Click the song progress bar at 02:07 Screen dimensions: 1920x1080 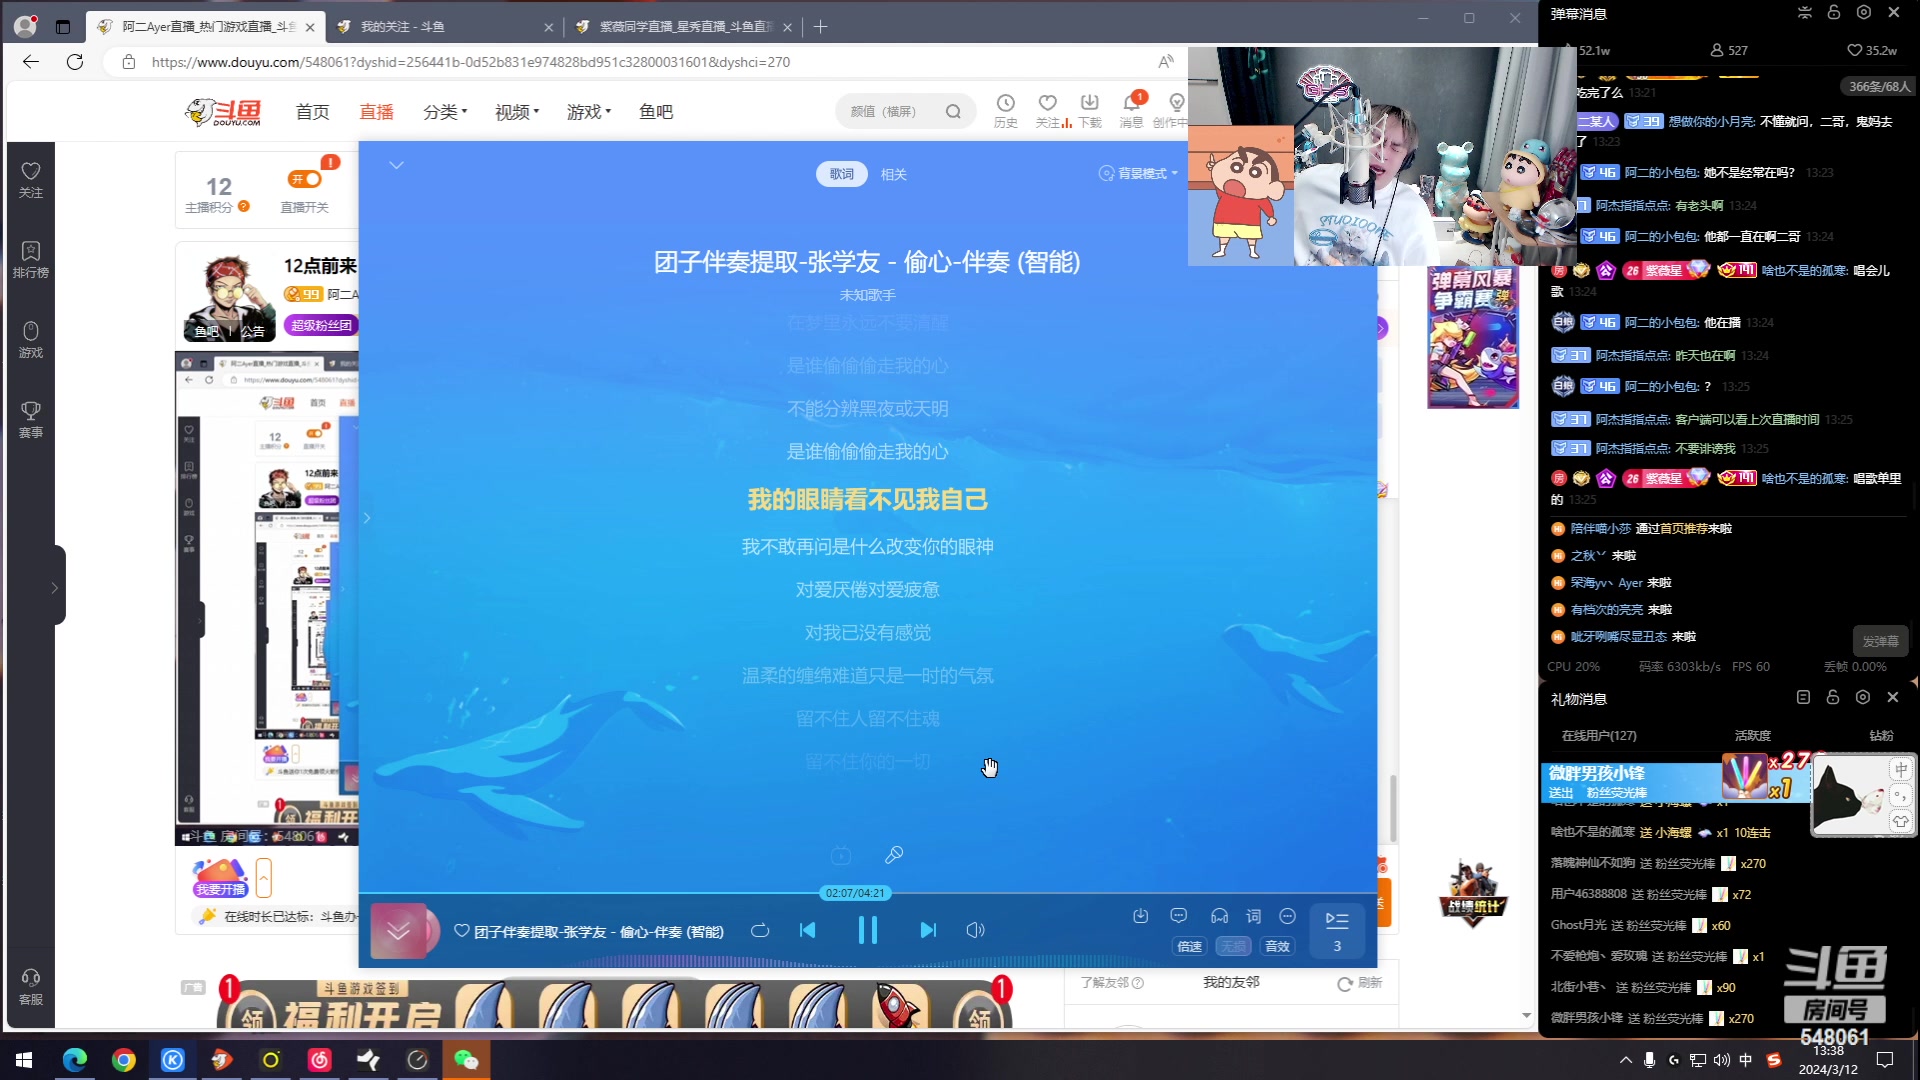tap(855, 893)
